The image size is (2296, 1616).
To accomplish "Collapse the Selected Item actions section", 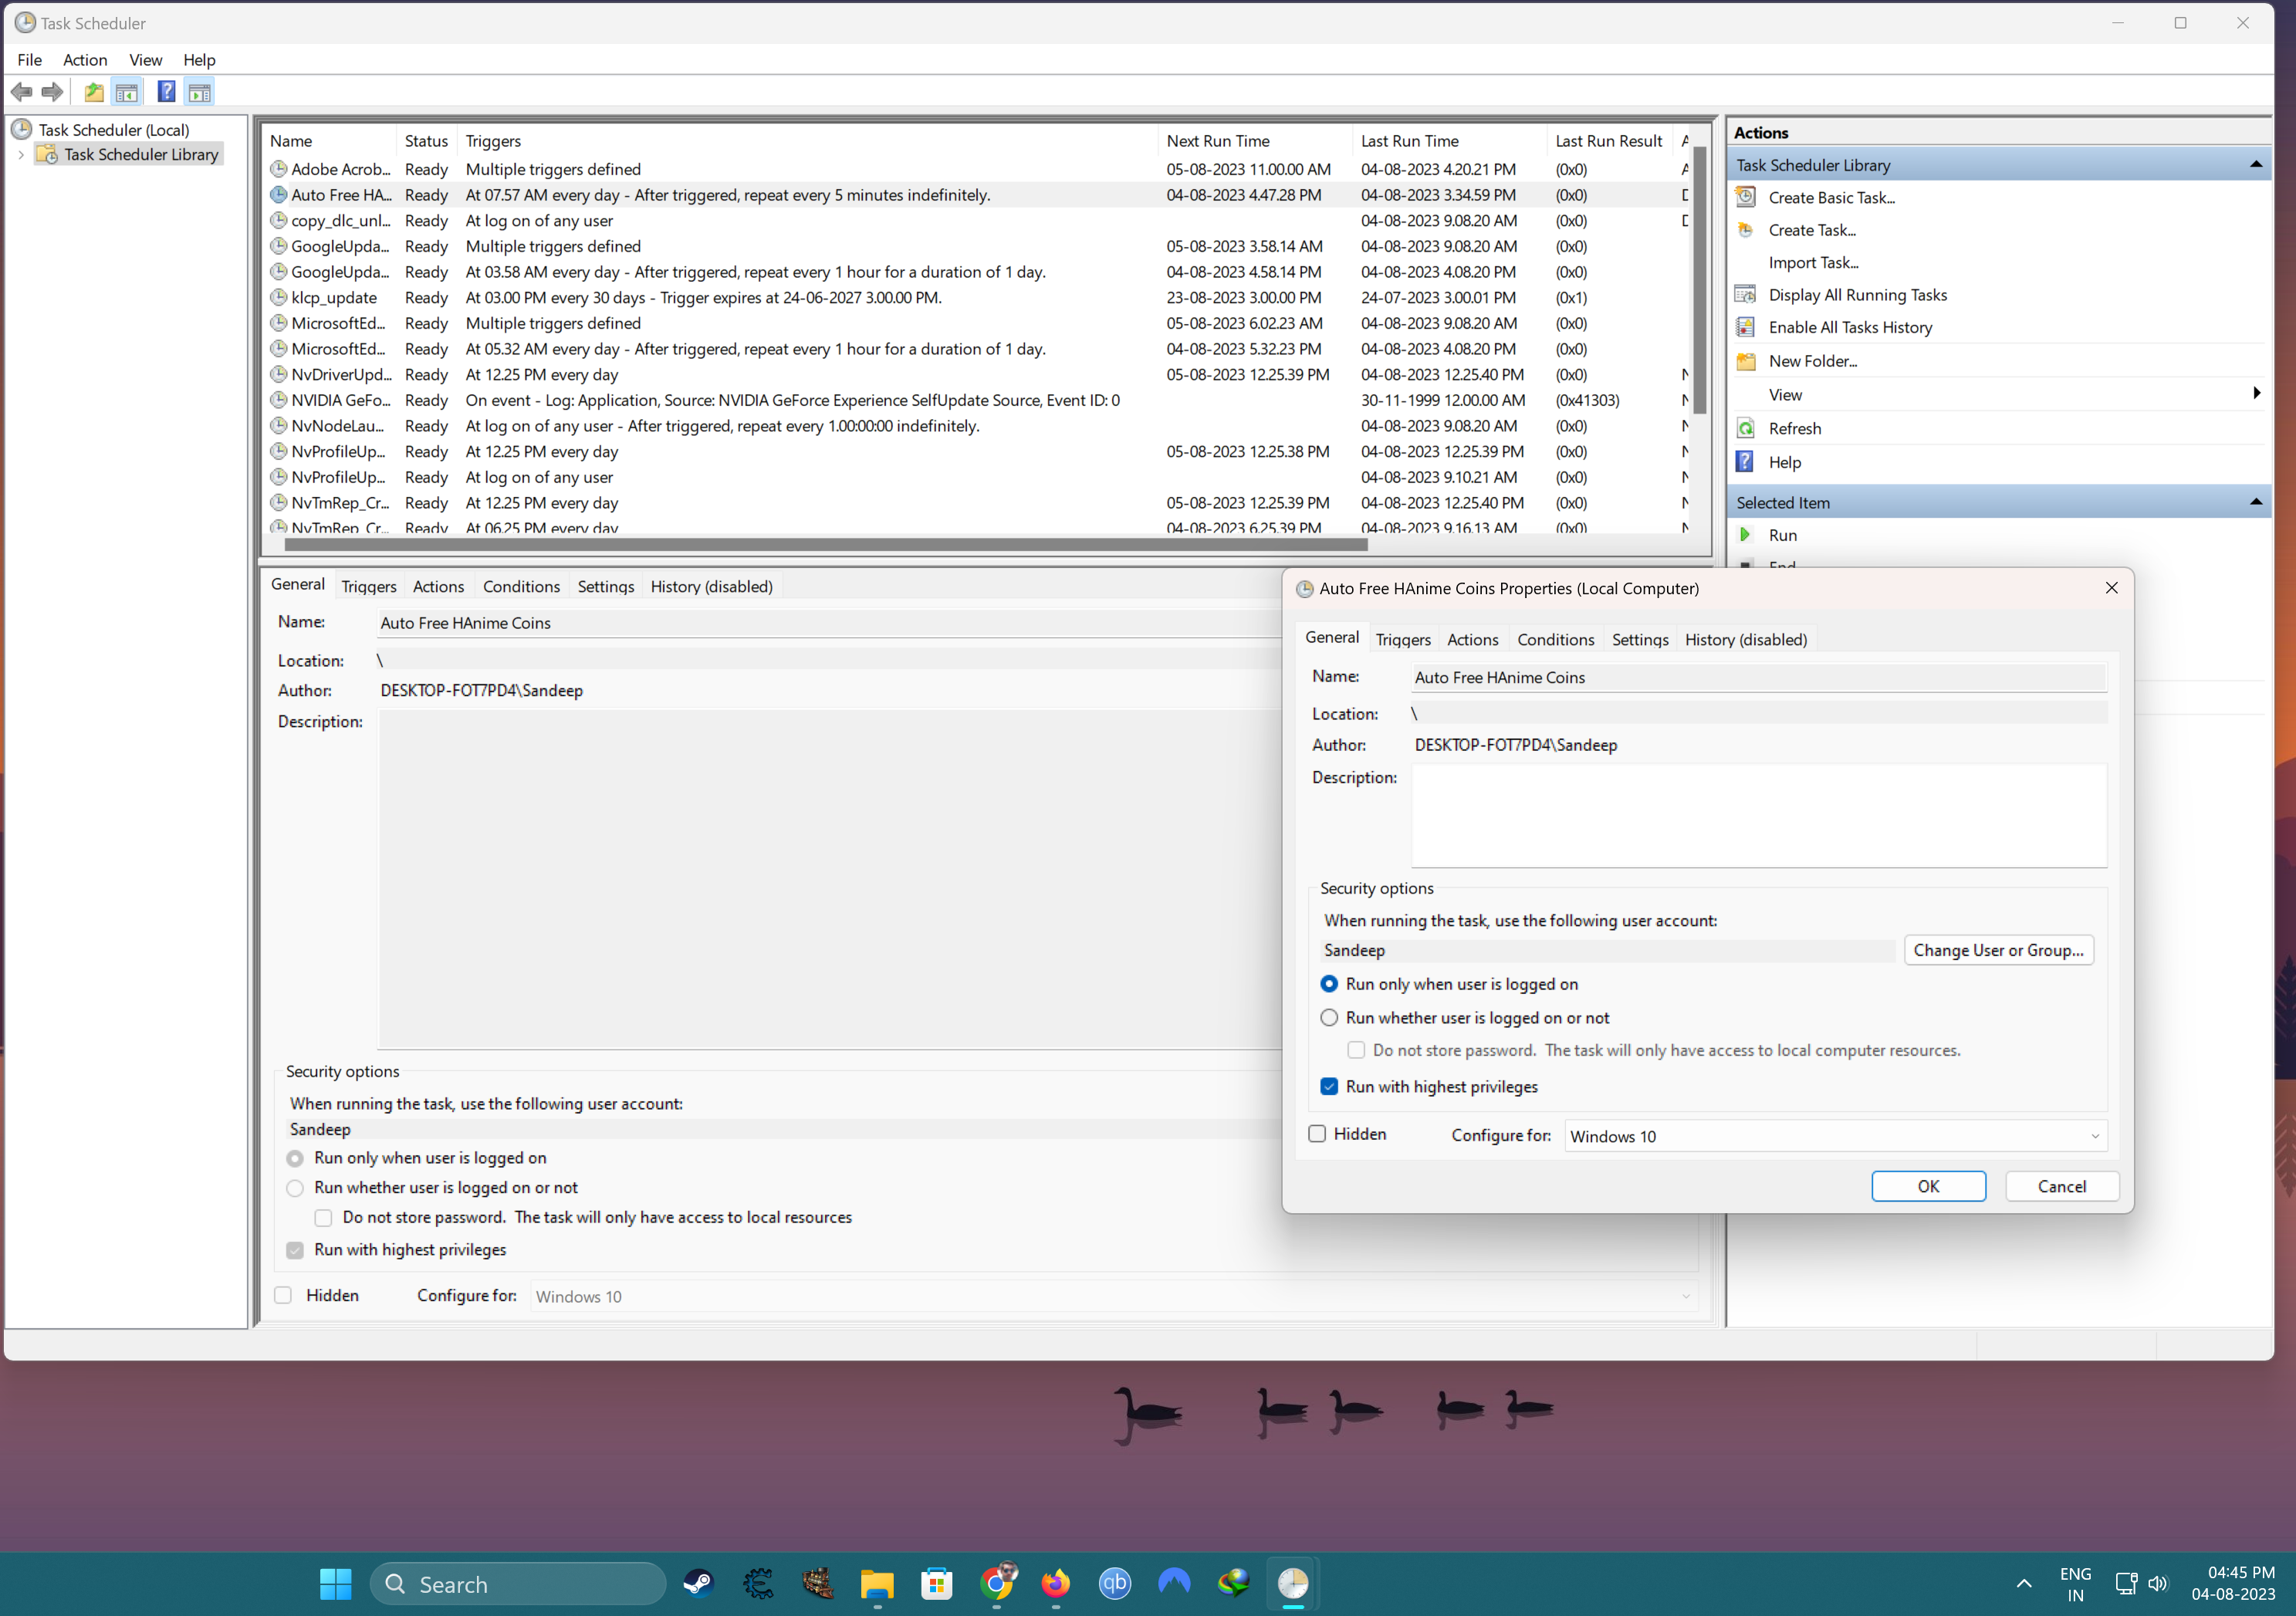I will pyautogui.click(x=2255, y=502).
